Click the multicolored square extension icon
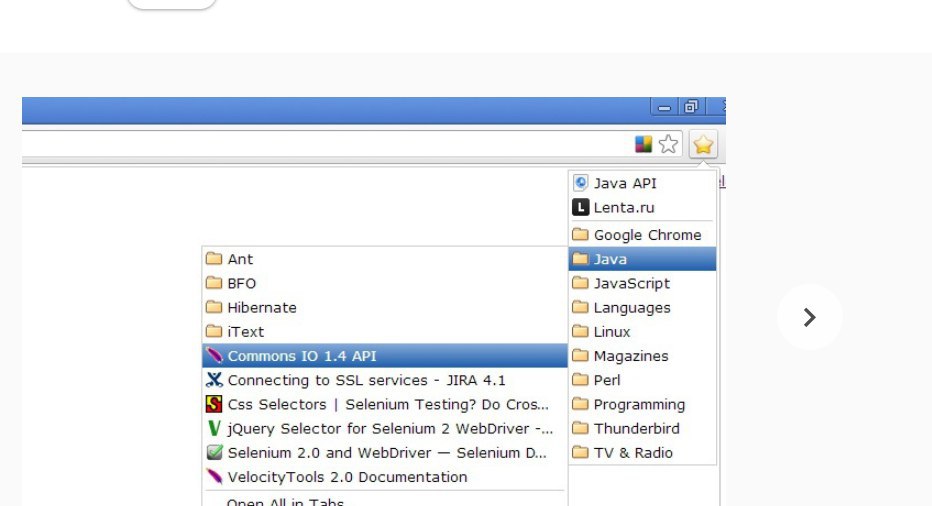 643,144
